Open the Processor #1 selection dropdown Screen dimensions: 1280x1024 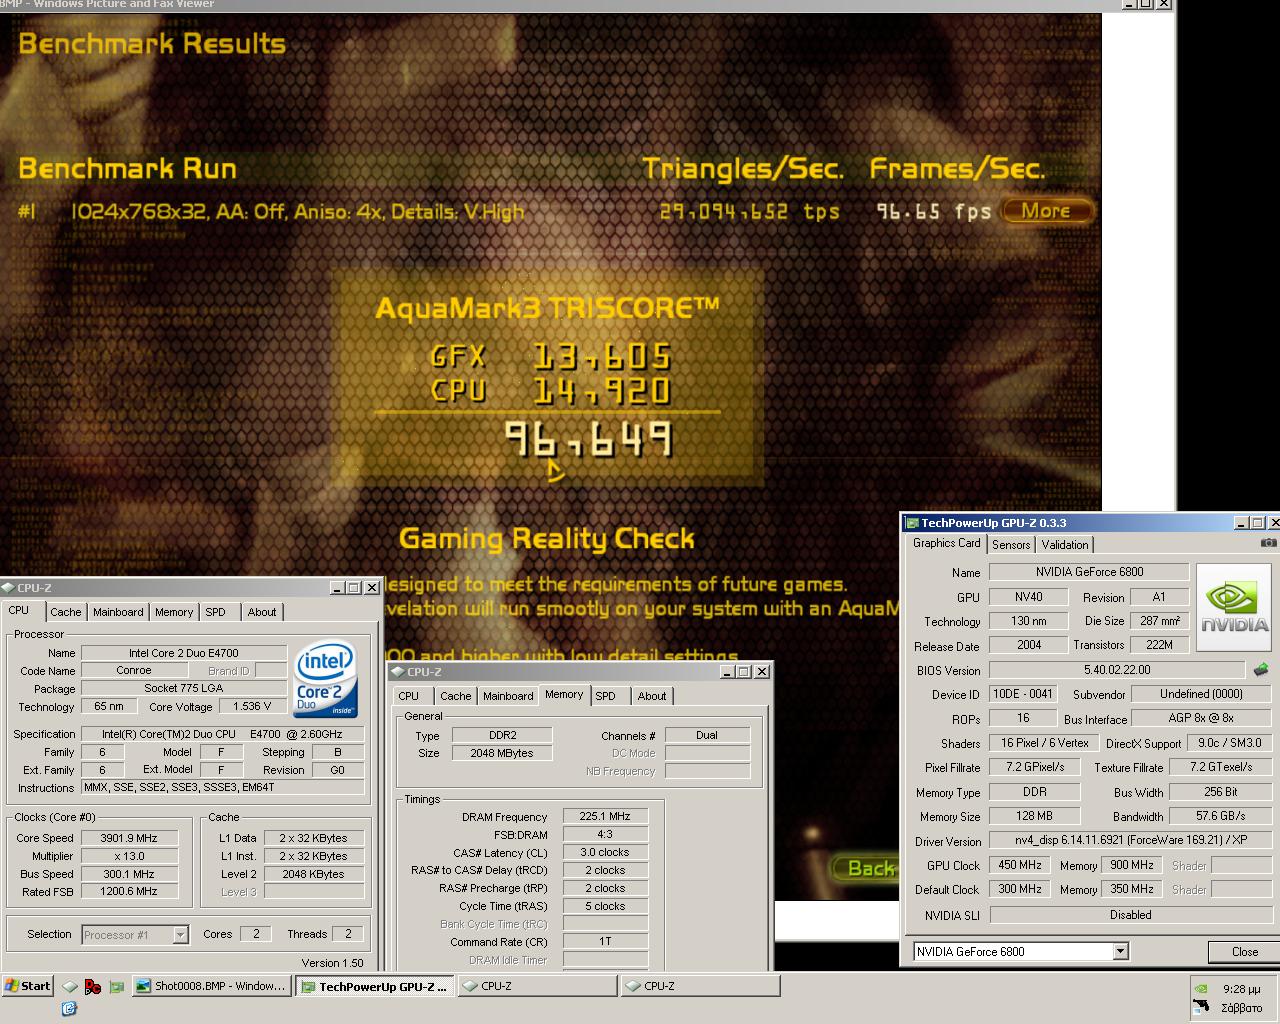(180, 934)
